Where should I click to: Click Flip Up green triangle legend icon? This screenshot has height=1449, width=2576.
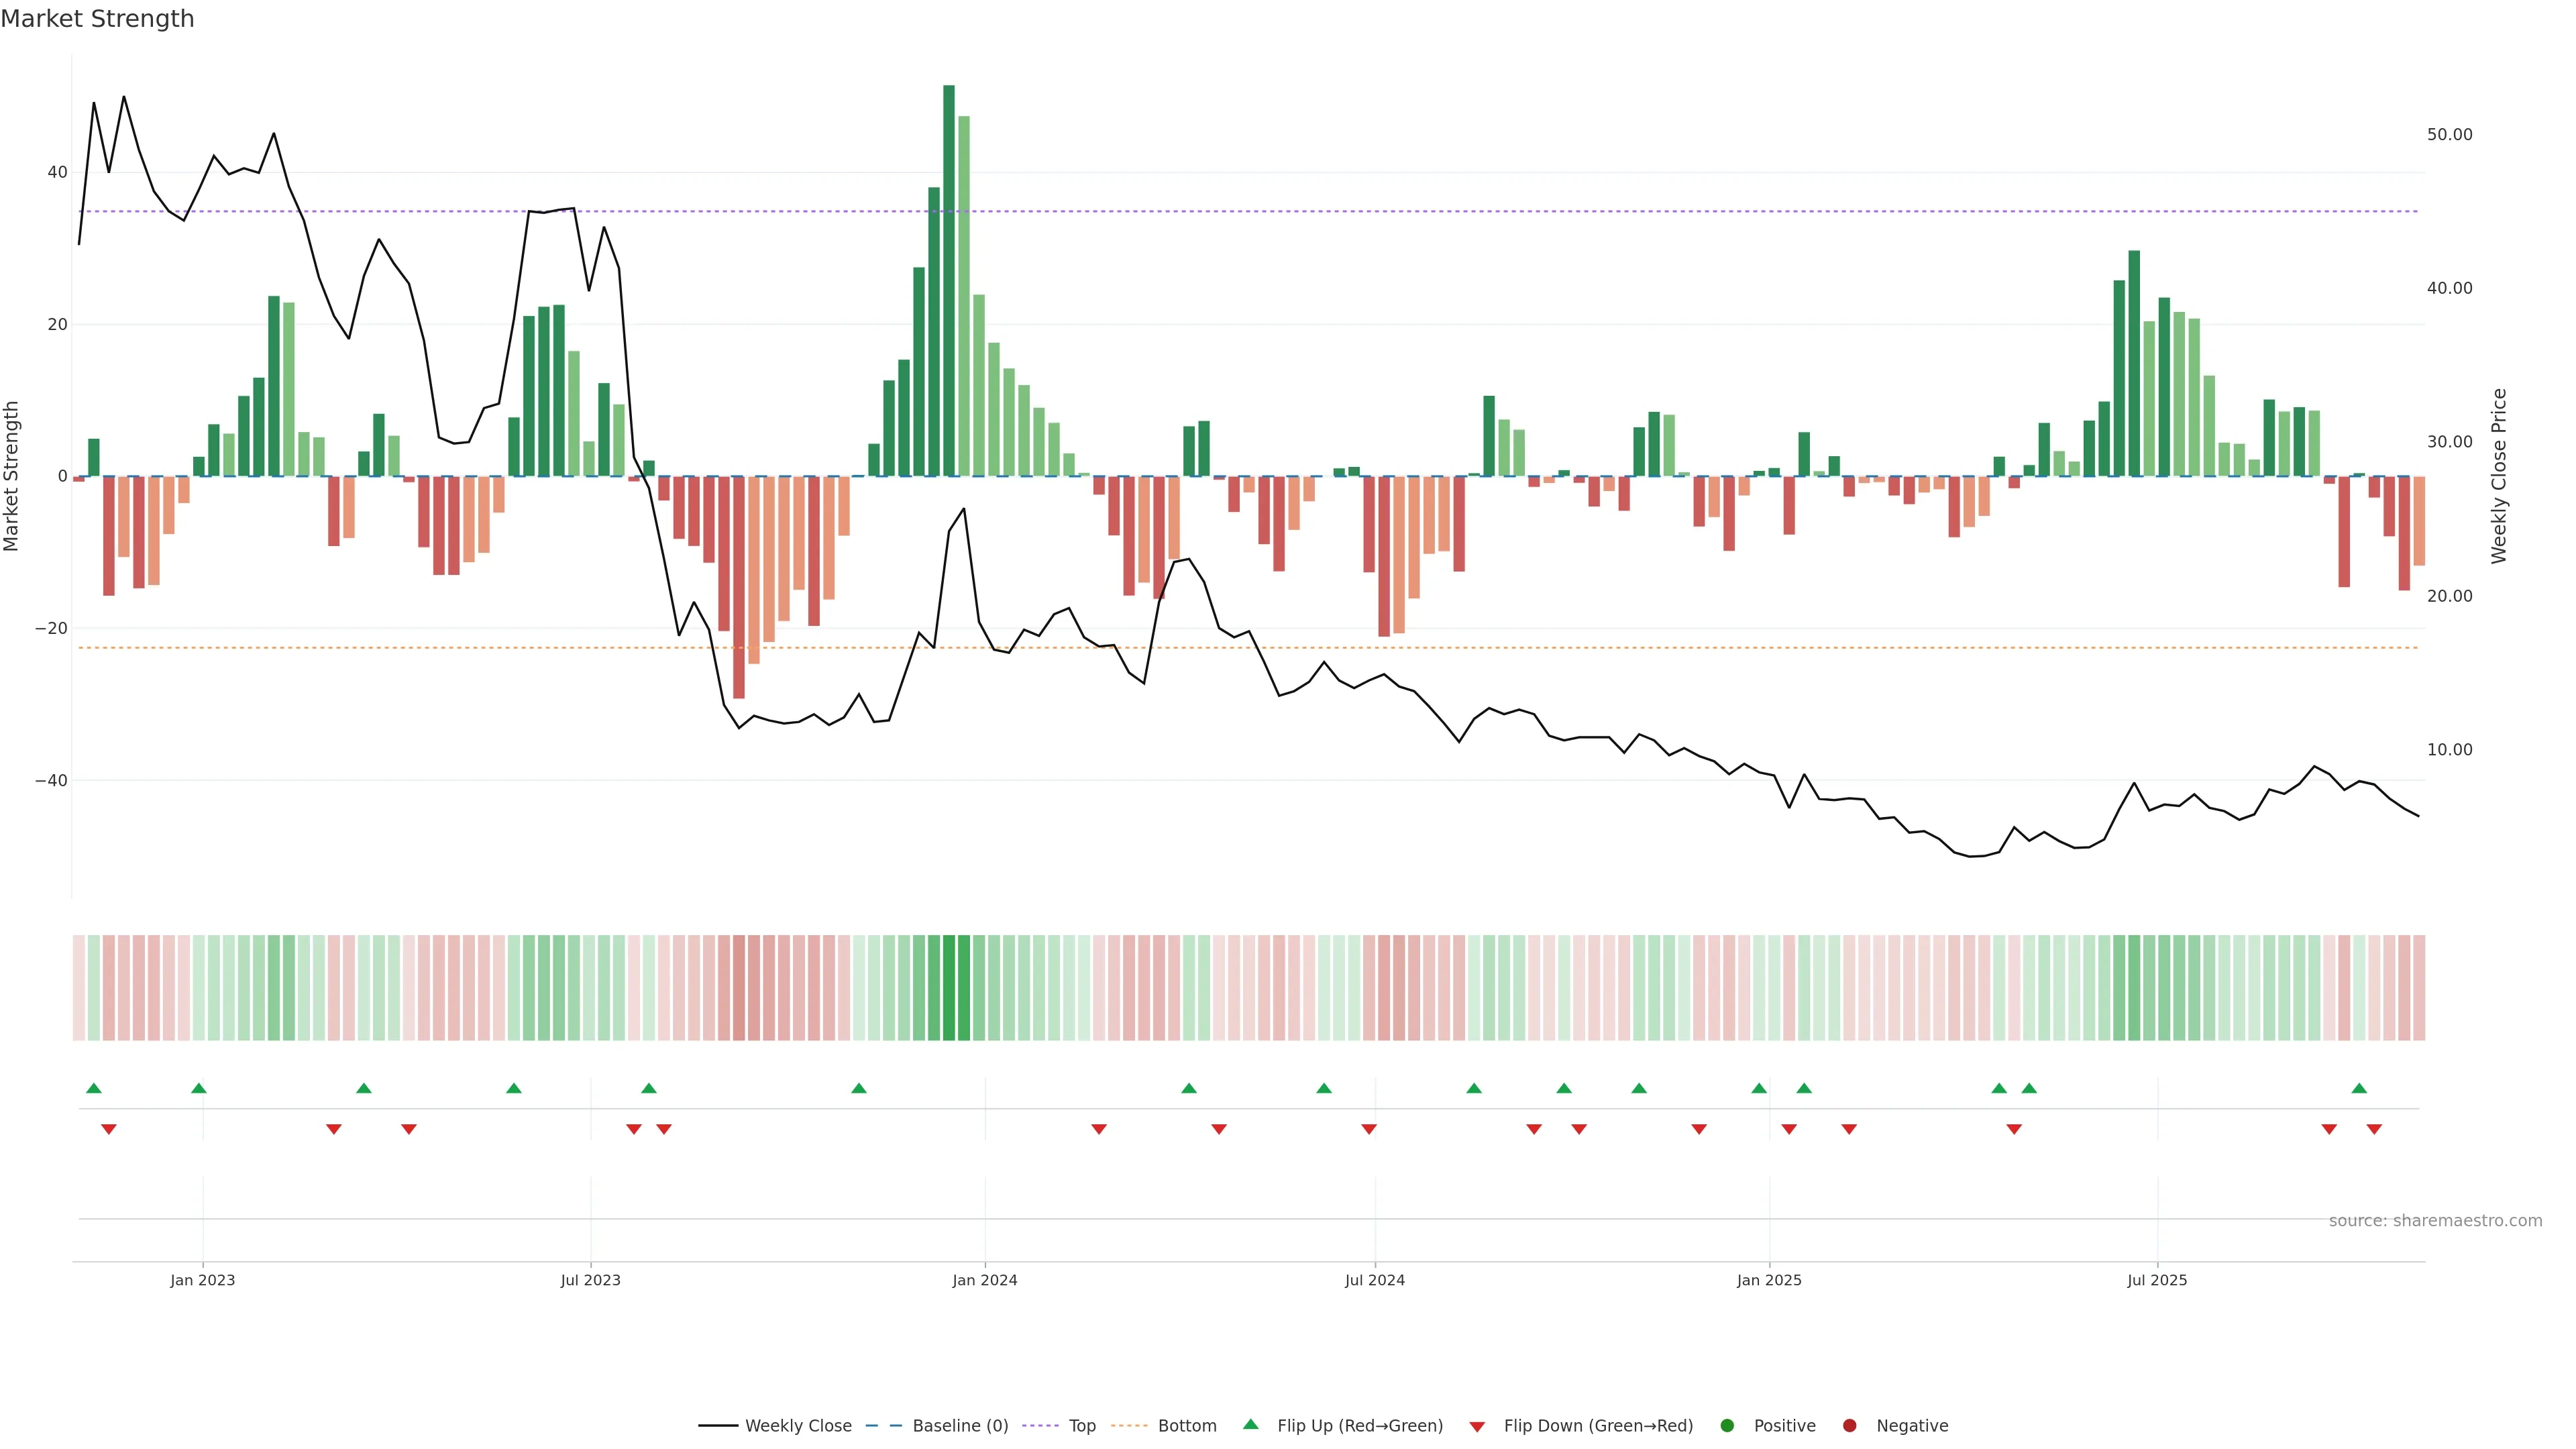(1250, 1424)
